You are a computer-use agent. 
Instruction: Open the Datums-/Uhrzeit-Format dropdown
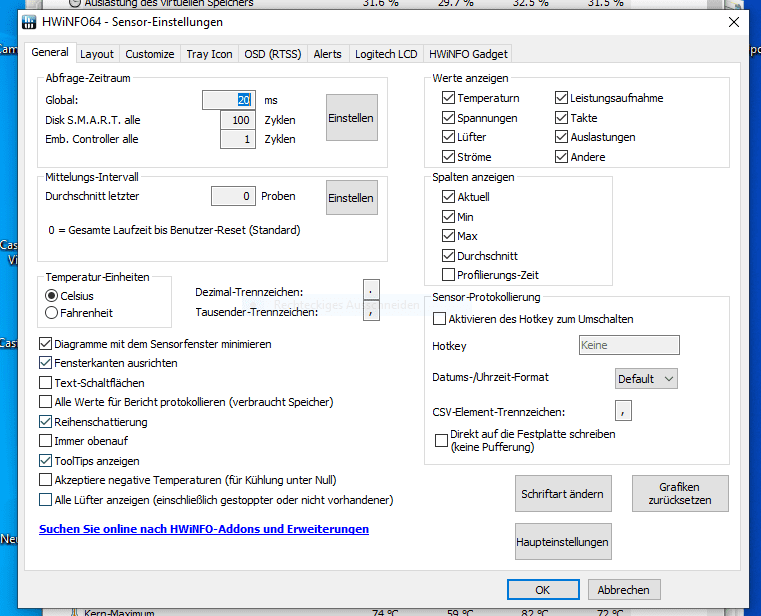coord(646,379)
